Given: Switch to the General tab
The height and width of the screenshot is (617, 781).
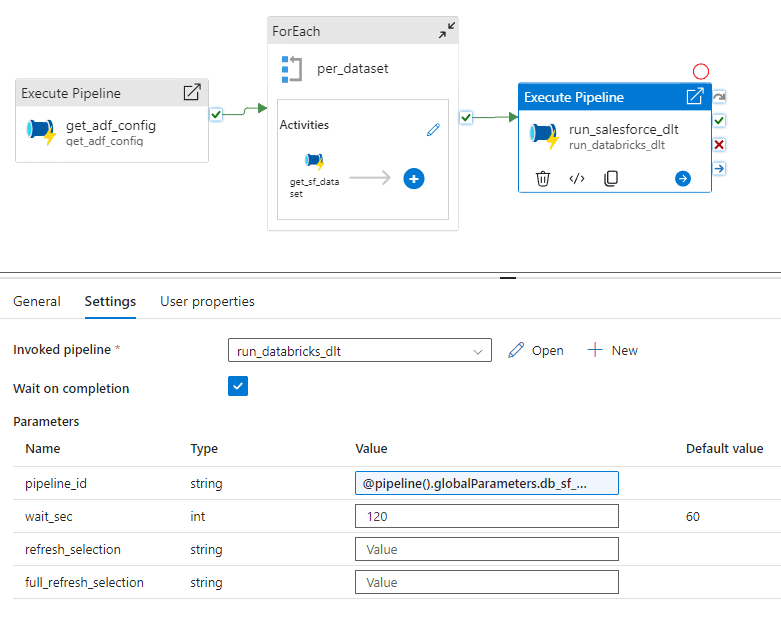Looking at the screenshot, I should click(37, 301).
